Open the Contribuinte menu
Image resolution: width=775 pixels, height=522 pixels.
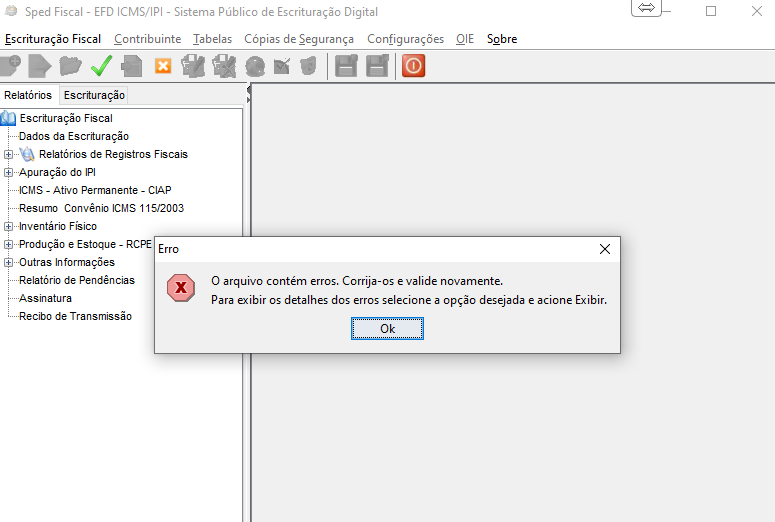(x=147, y=39)
